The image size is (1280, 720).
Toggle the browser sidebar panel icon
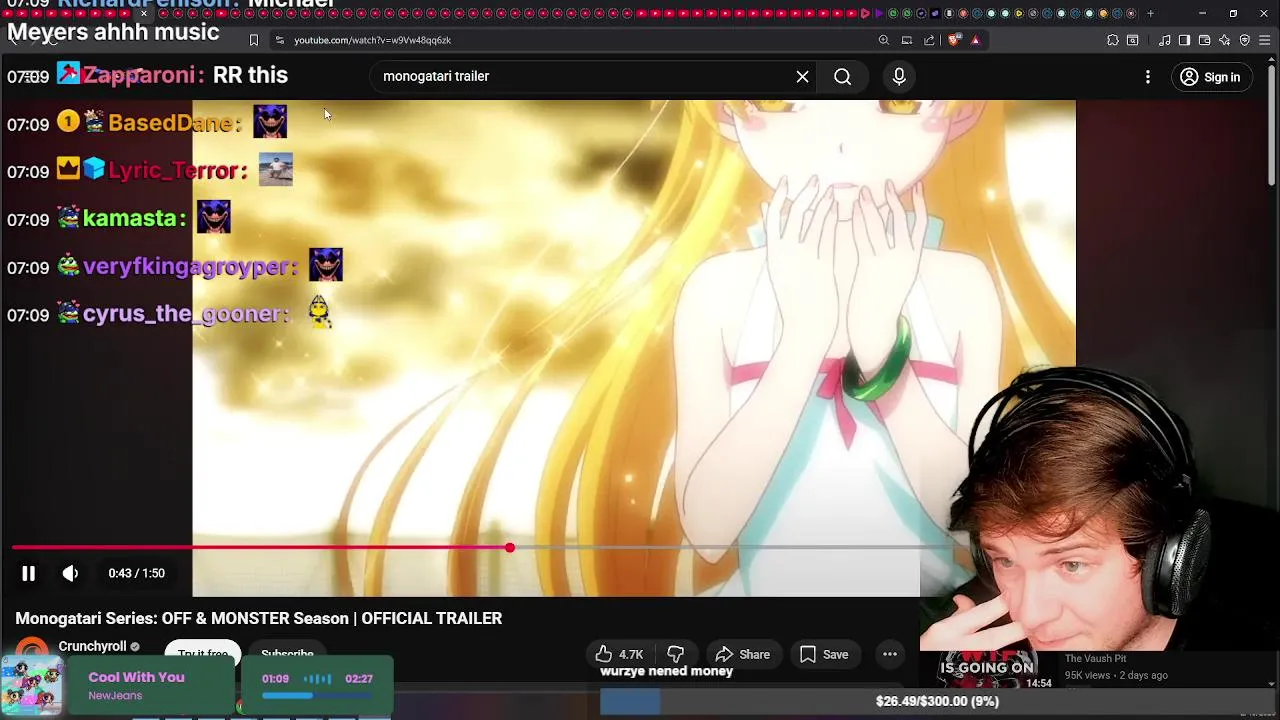1184,40
